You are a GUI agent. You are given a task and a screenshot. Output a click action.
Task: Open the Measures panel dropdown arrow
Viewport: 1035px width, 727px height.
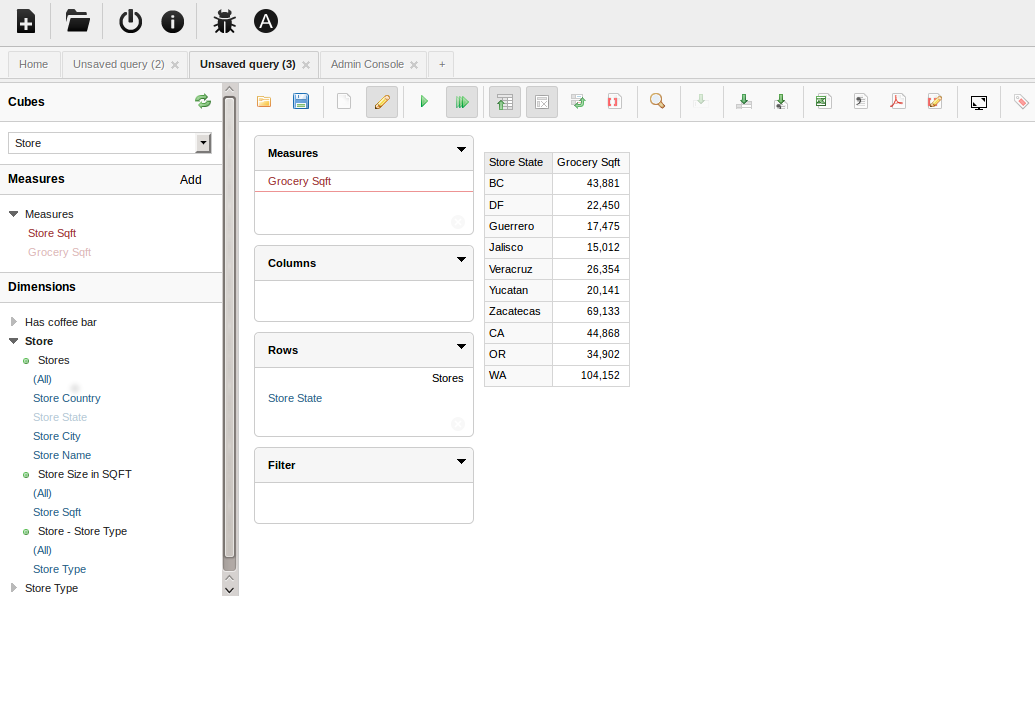pyautogui.click(x=461, y=150)
